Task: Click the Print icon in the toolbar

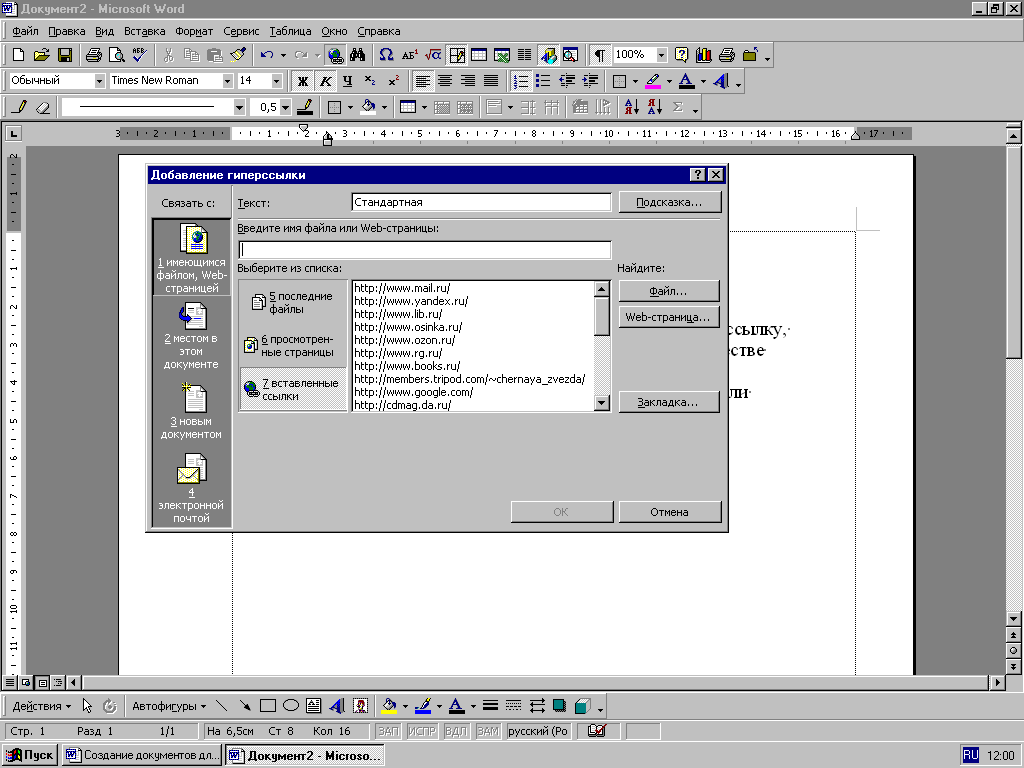Action: [x=94, y=55]
